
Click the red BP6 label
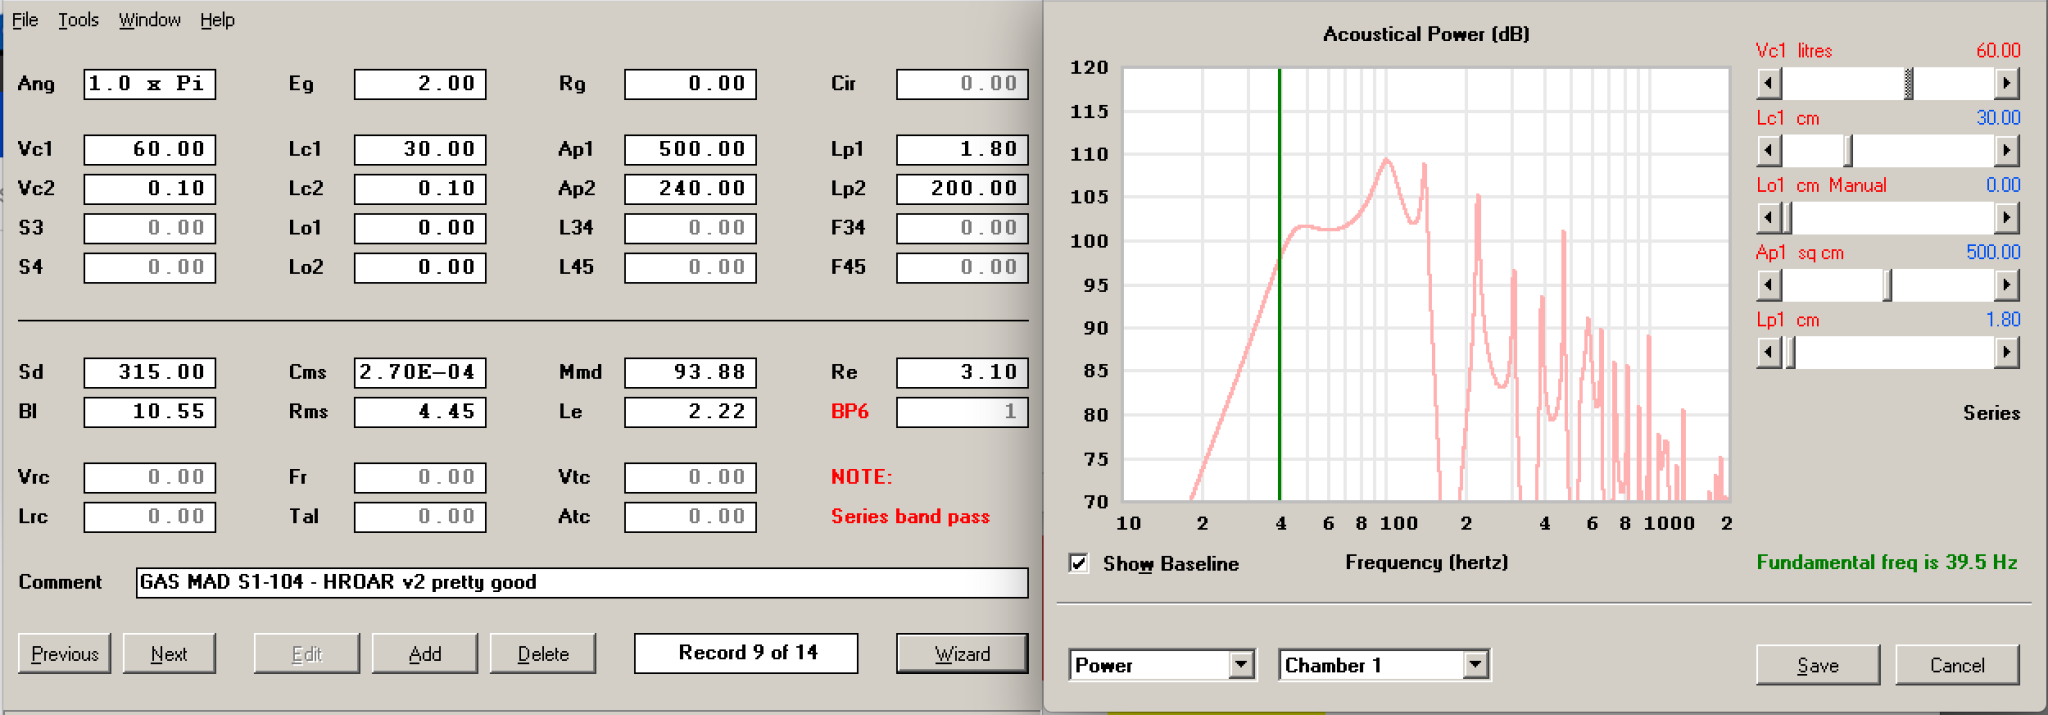coord(850,412)
